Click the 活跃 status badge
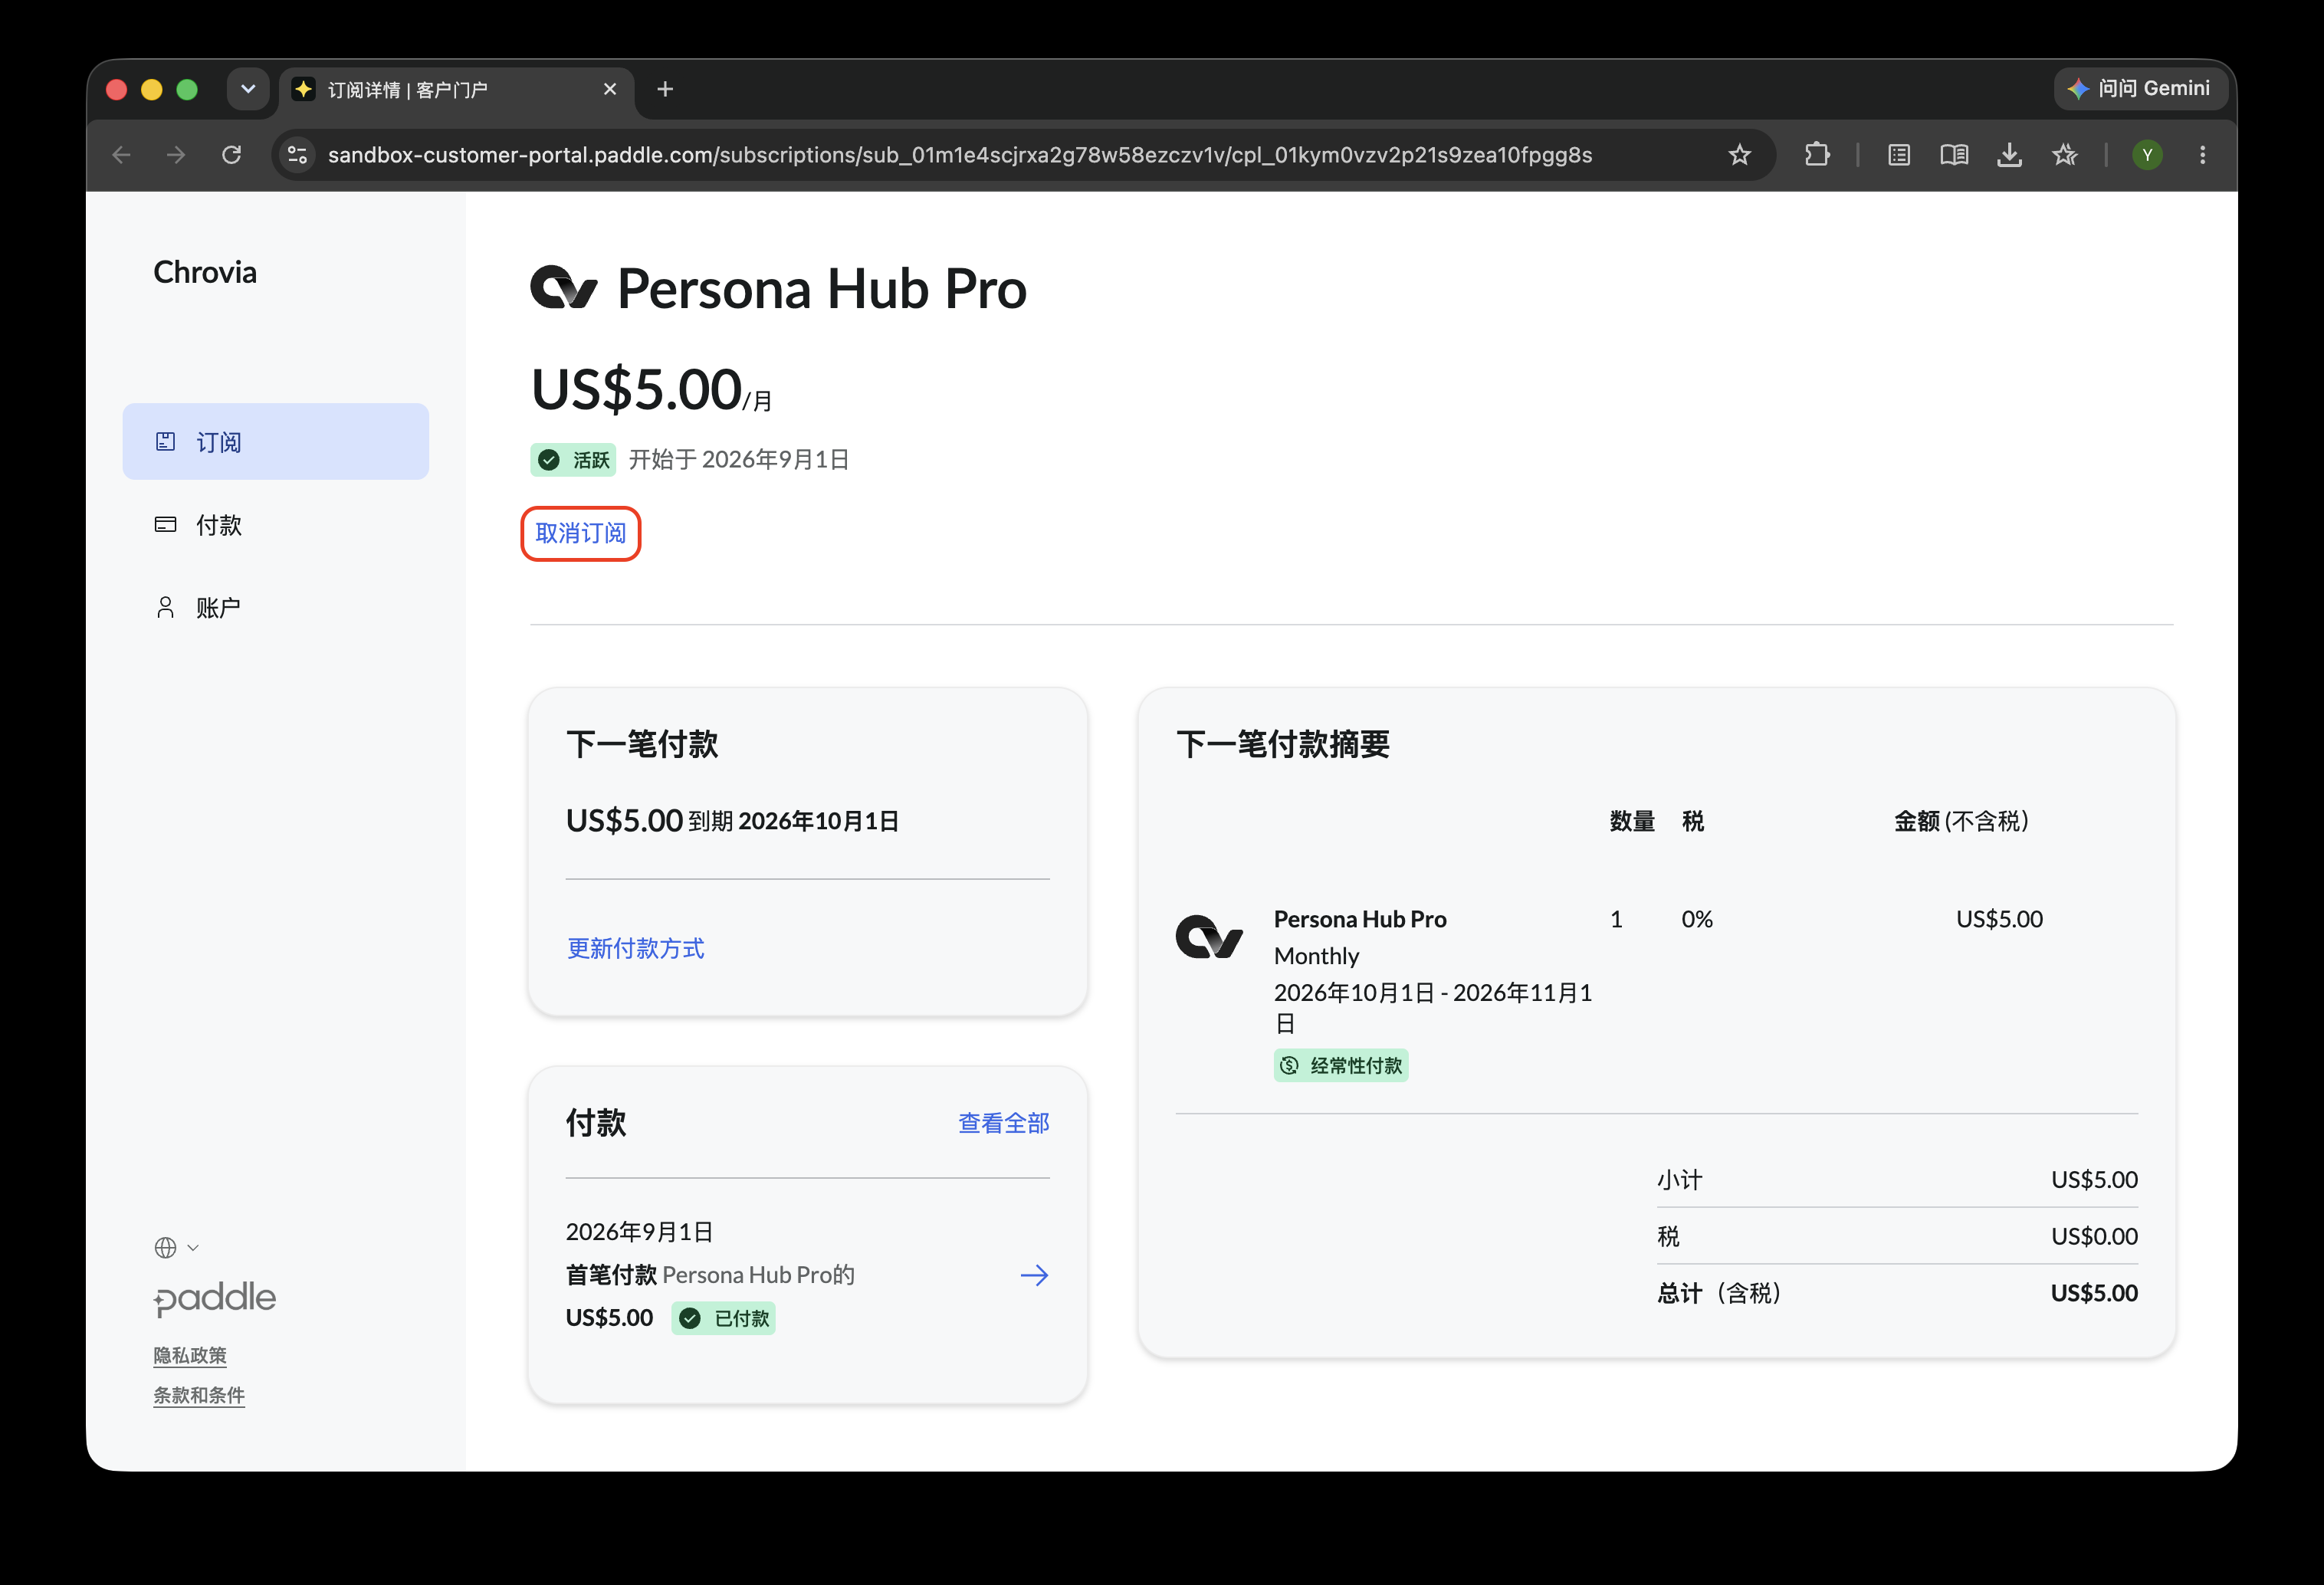 [573, 459]
